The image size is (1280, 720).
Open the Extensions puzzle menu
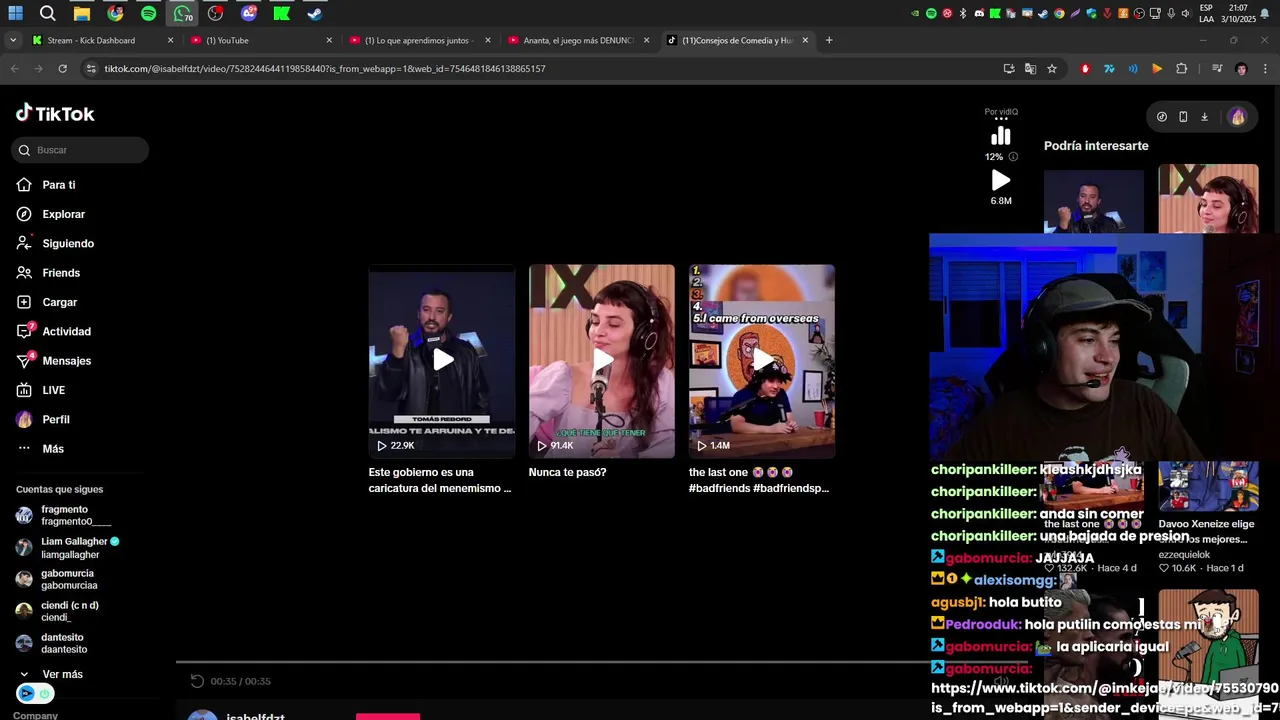click(1182, 69)
